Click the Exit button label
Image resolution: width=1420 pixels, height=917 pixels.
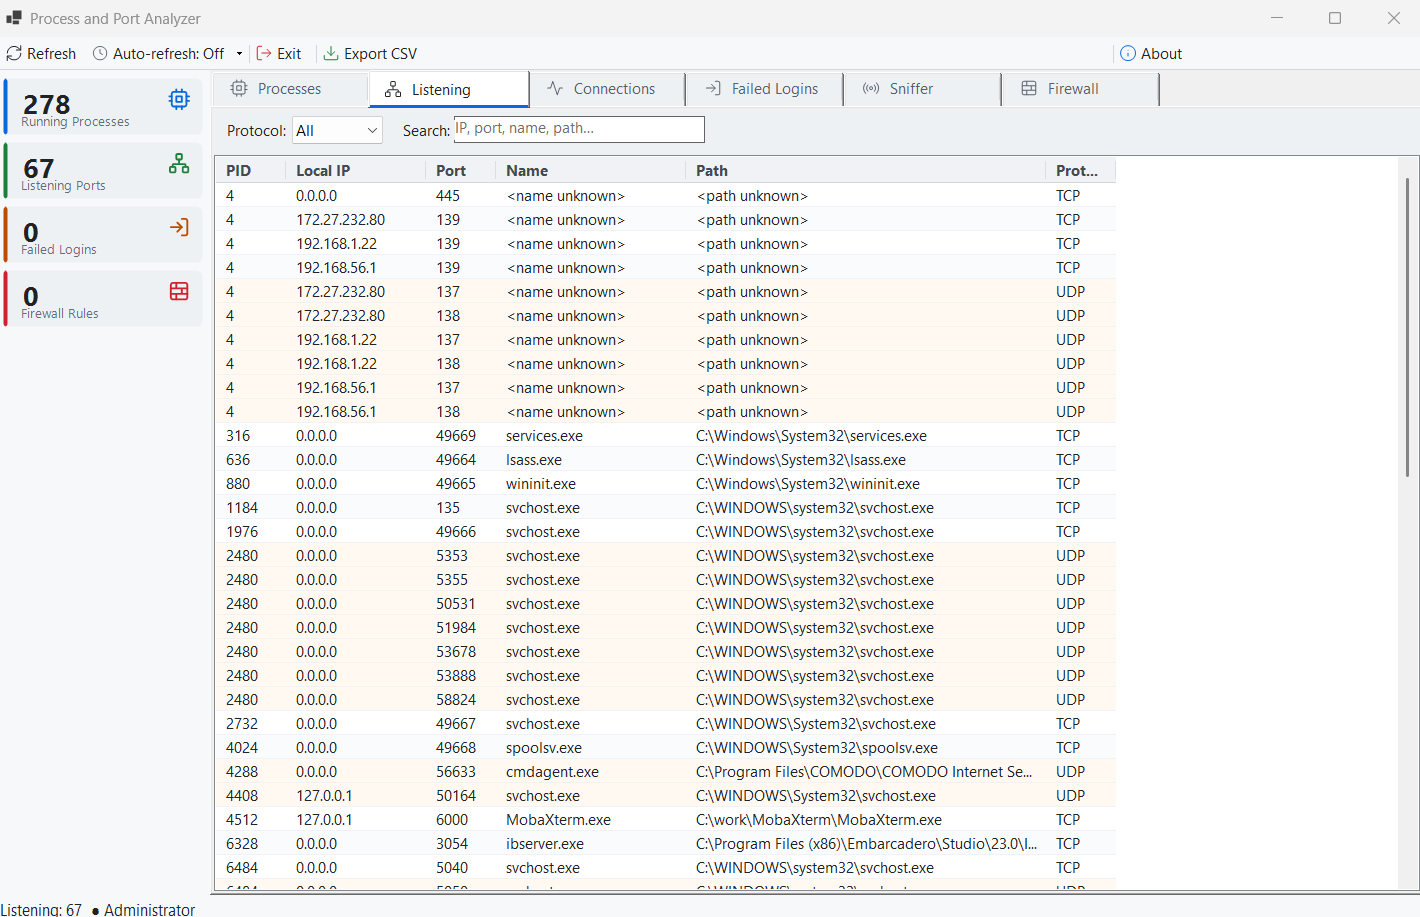click(289, 54)
